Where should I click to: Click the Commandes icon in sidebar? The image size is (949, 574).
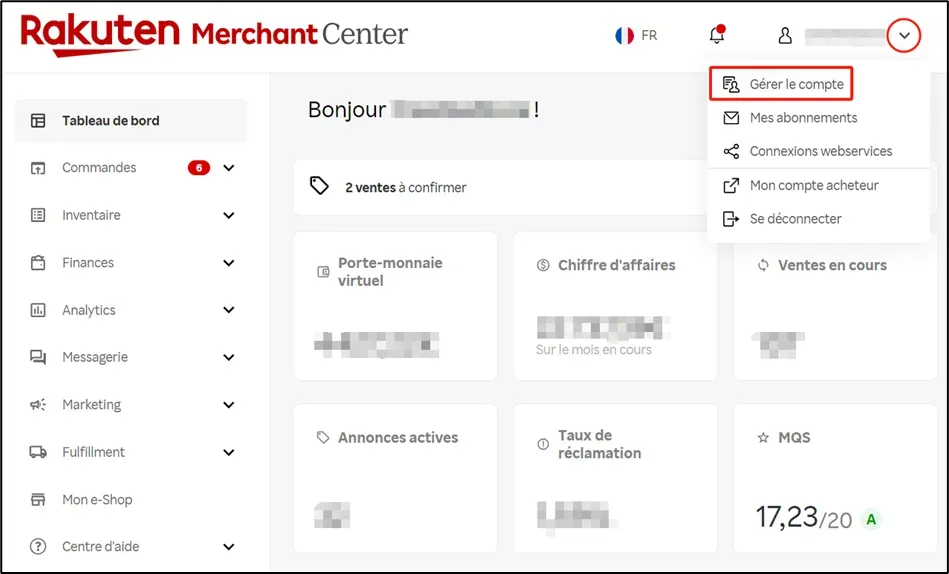[x=38, y=168]
